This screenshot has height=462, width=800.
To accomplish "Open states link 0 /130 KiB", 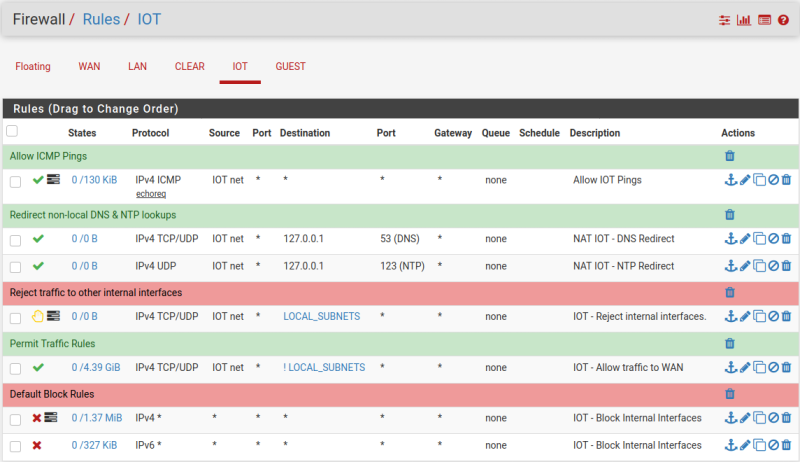I will pos(94,180).
